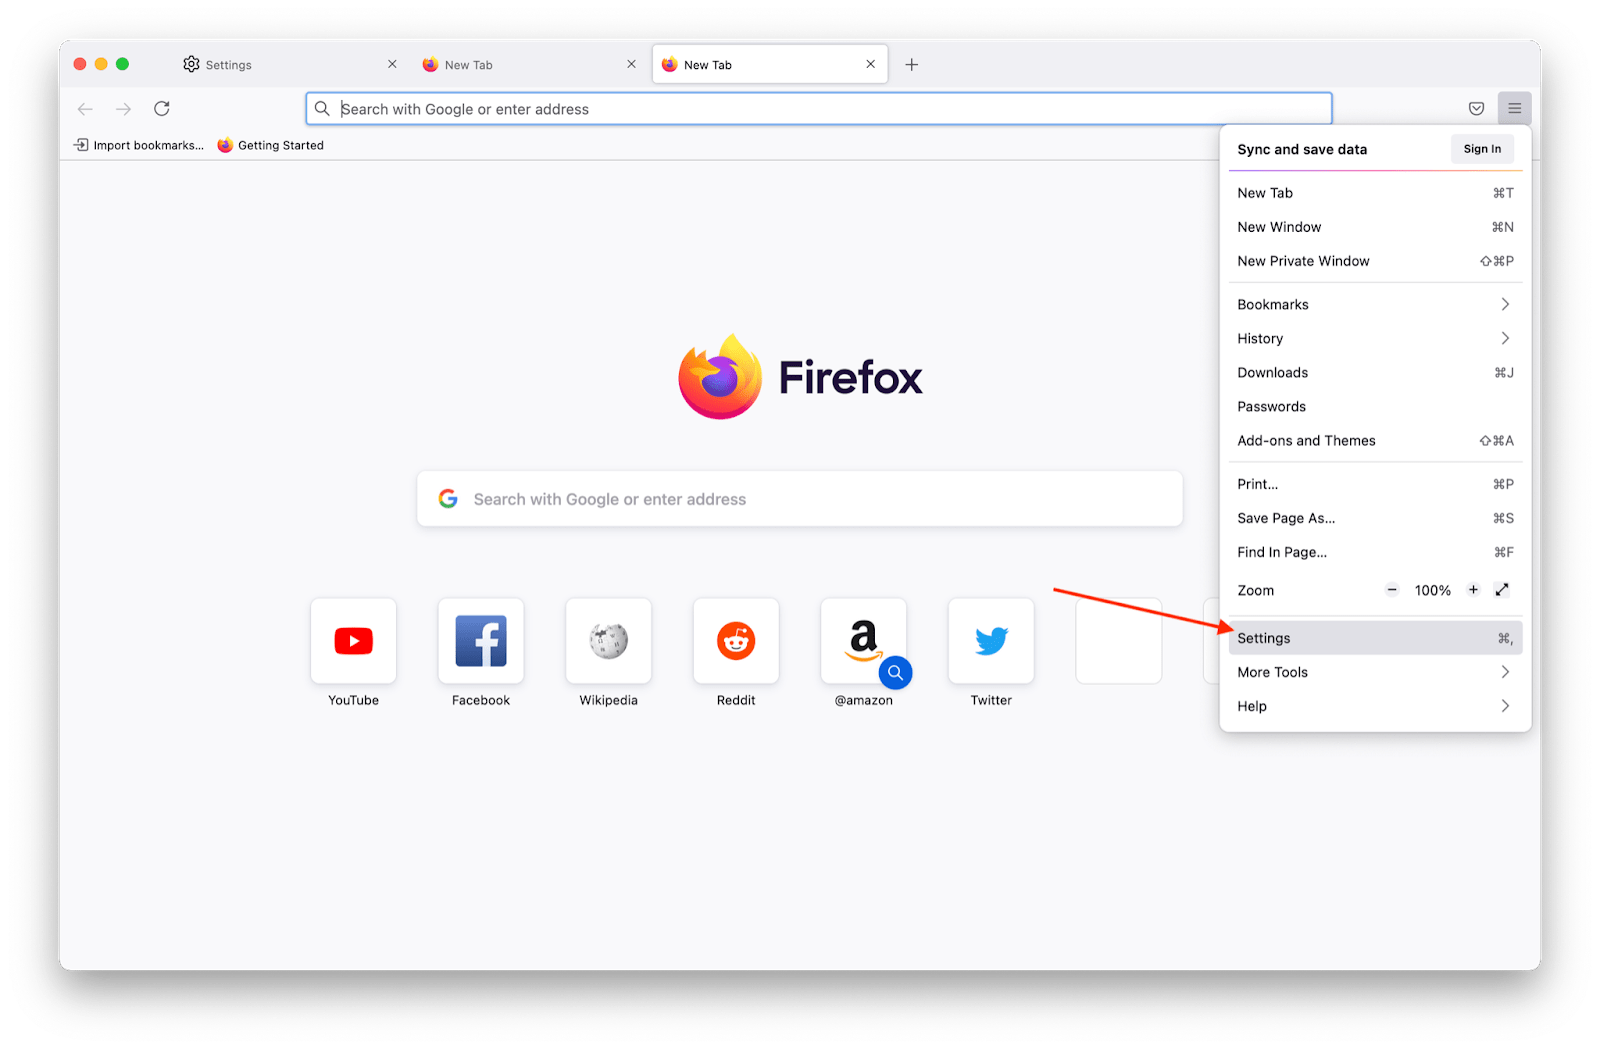
Task: Choose Print… from the menu
Action: tap(1375, 484)
